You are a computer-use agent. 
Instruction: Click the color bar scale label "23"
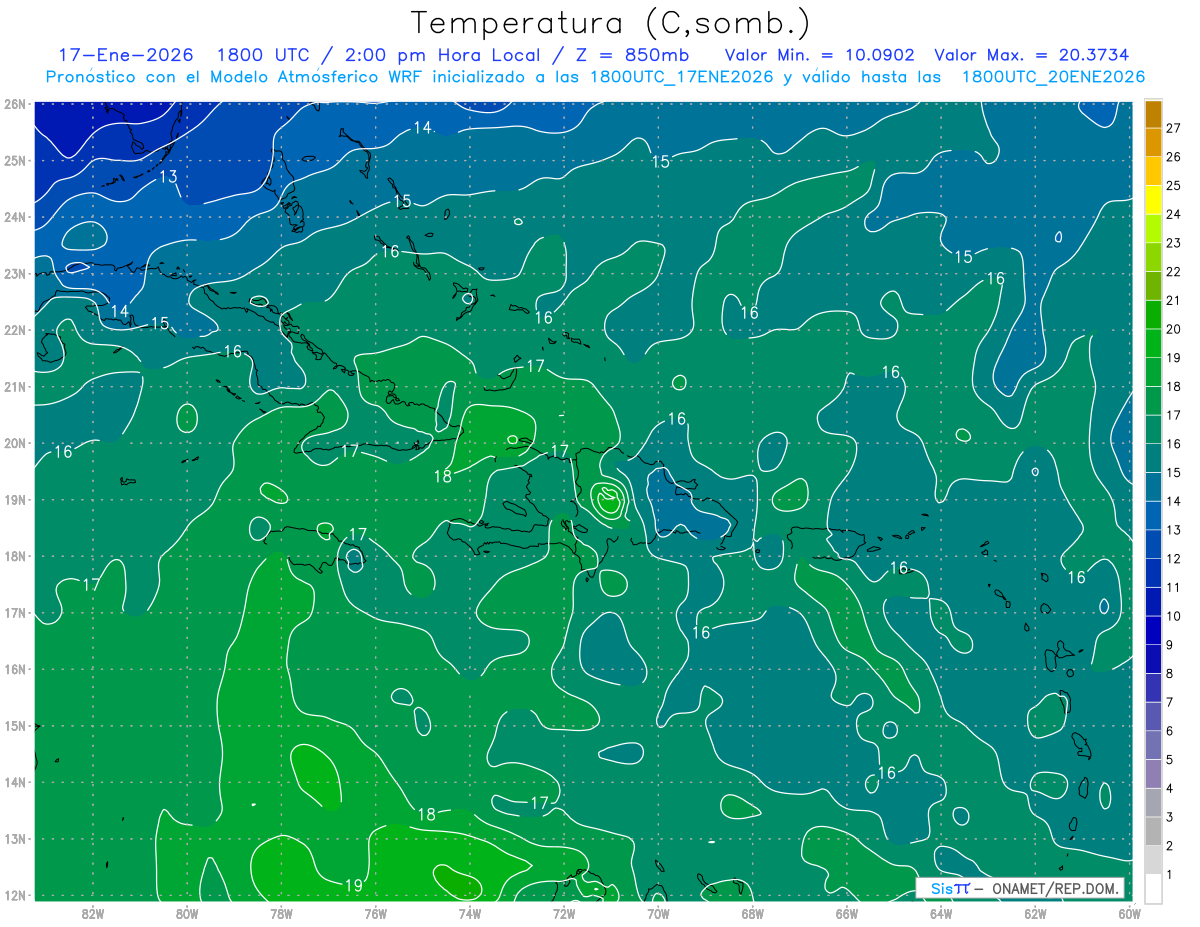pos(1173,243)
